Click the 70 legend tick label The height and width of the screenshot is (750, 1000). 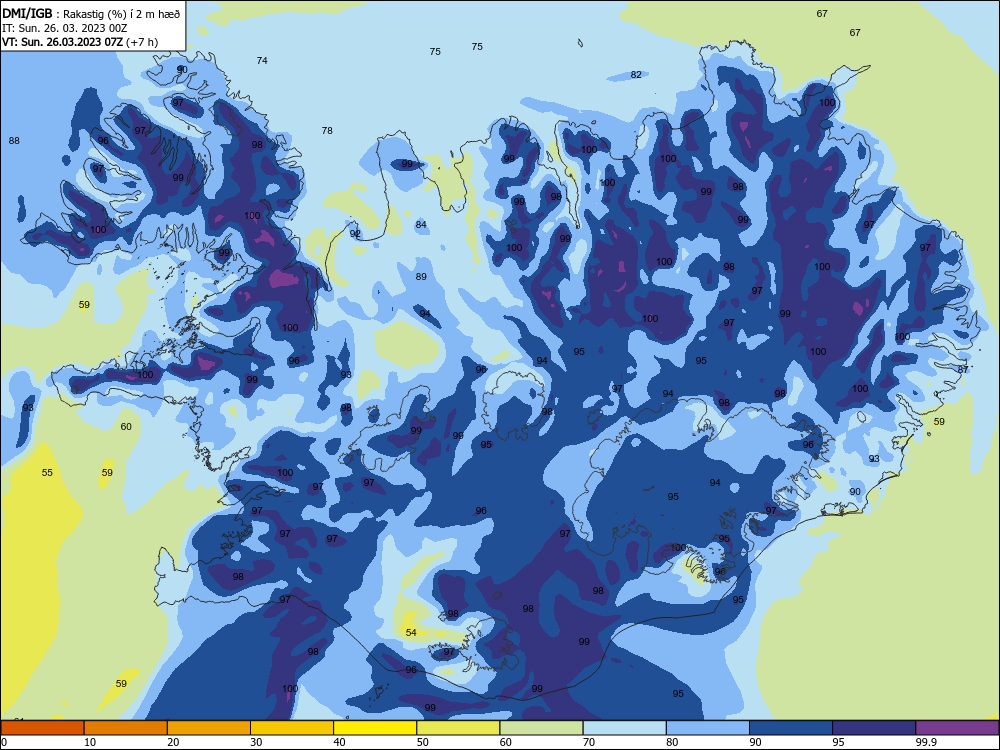point(589,742)
